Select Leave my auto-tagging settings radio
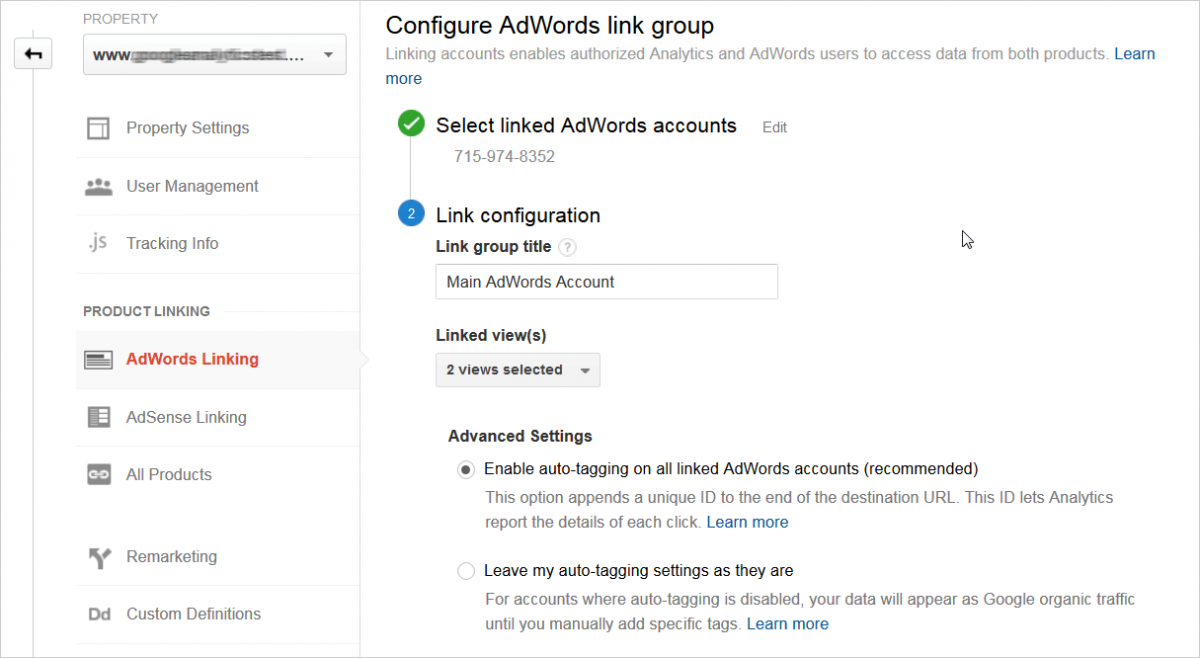This screenshot has width=1200, height=658. click(465, 571)
